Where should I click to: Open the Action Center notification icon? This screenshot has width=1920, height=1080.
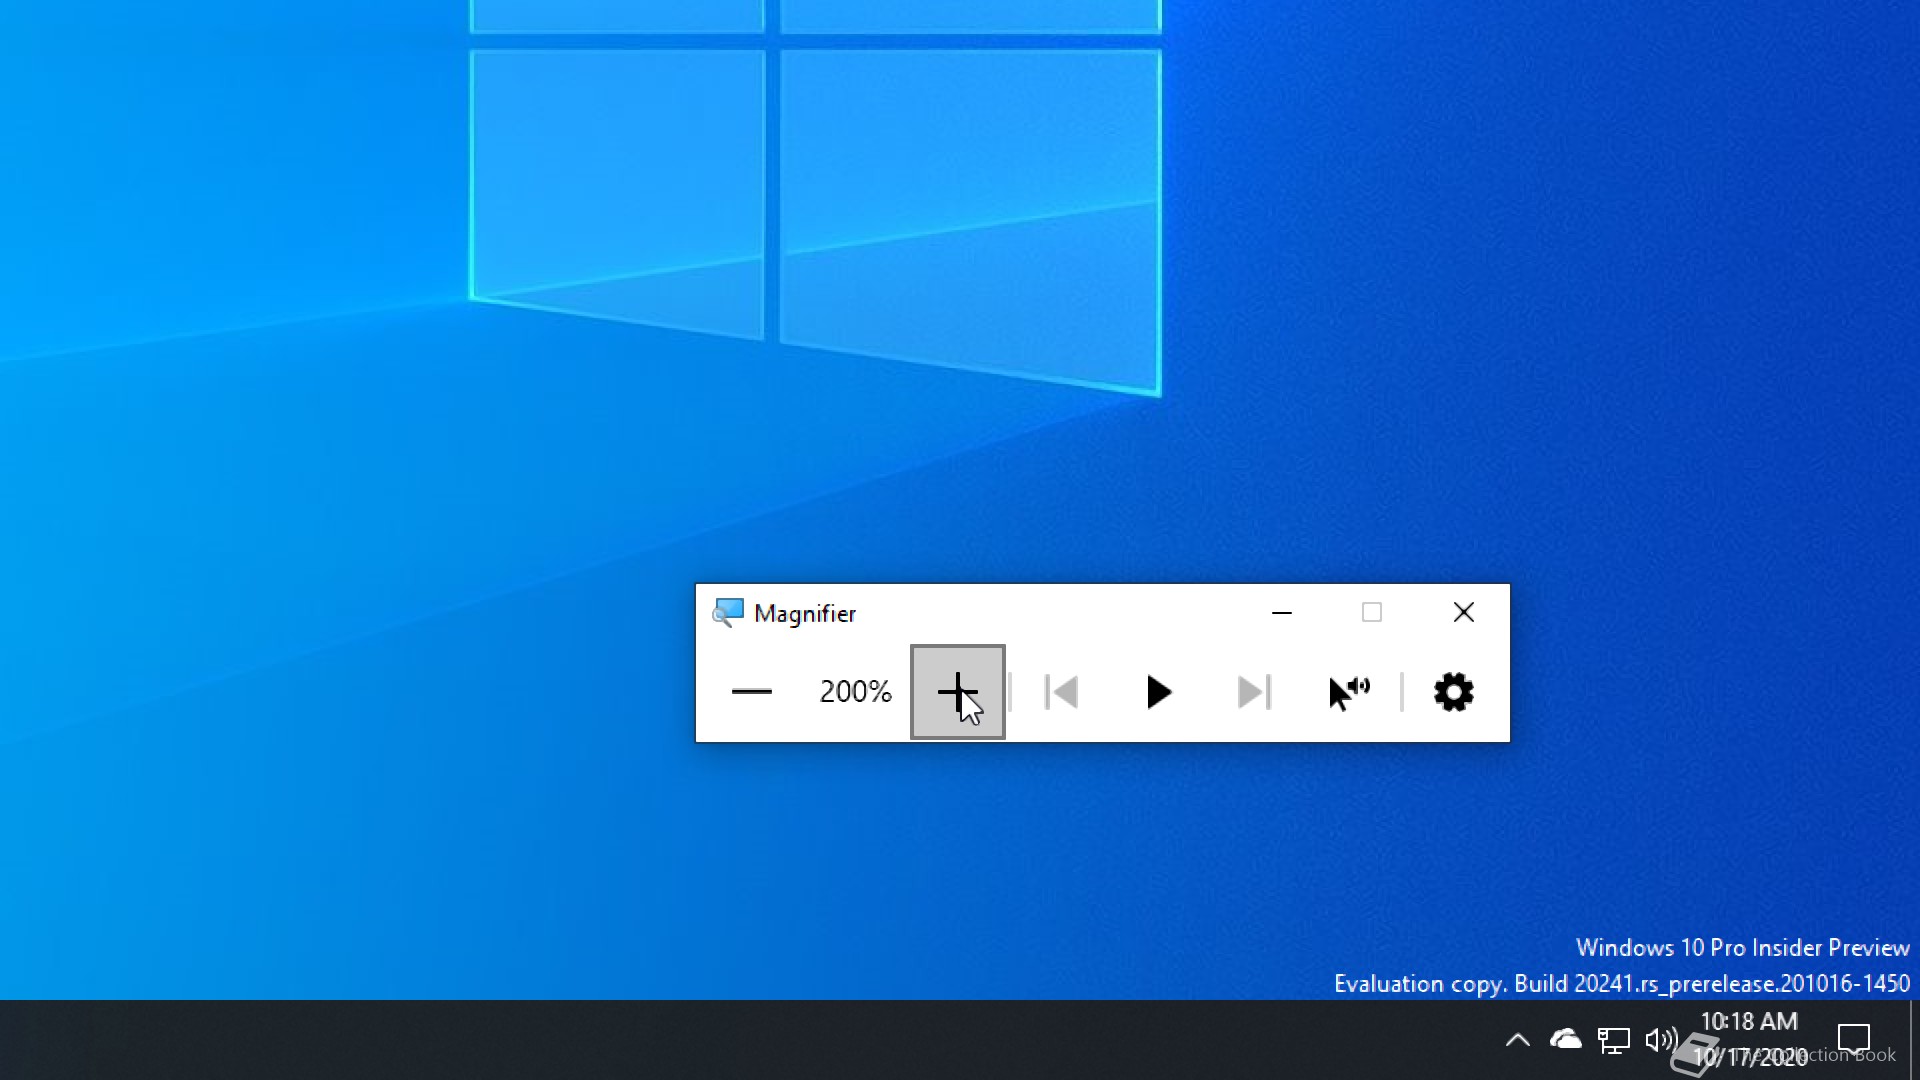(1854, 1040)
